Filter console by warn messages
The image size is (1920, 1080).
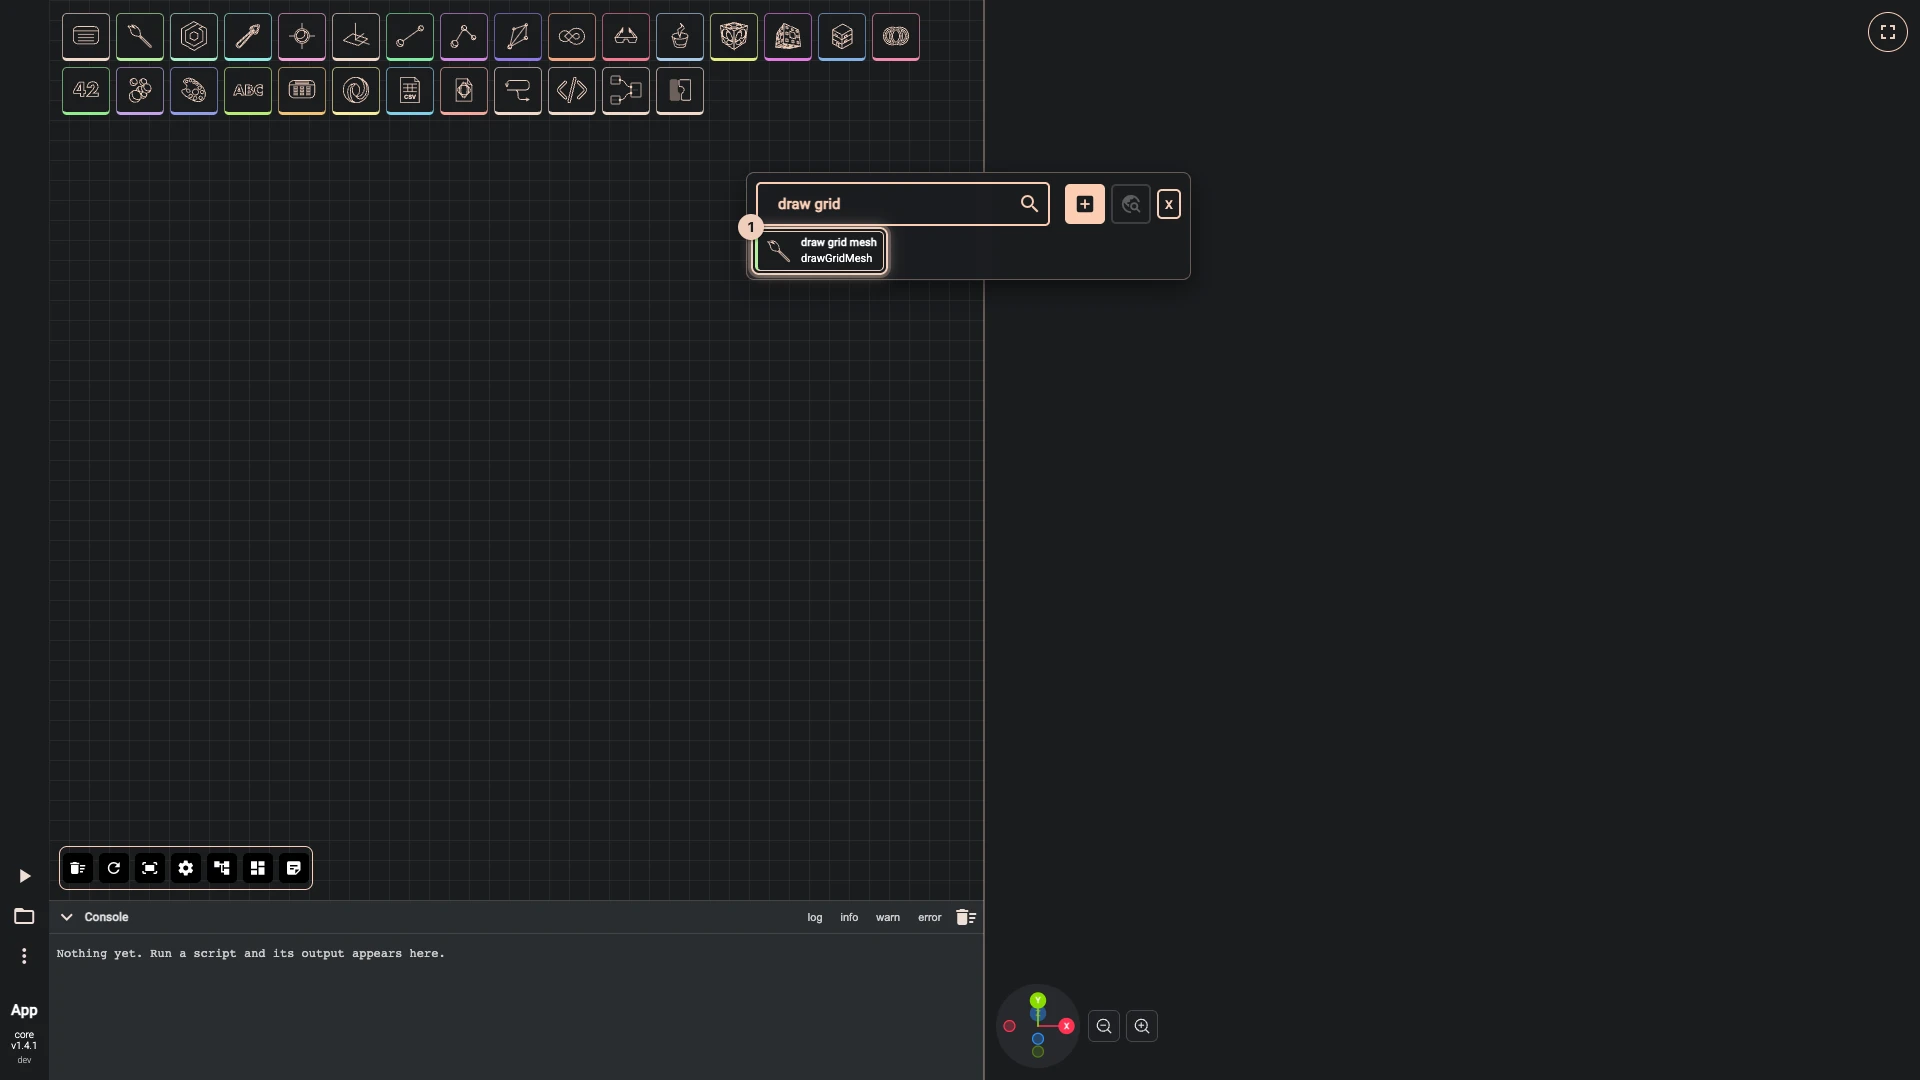888,917
